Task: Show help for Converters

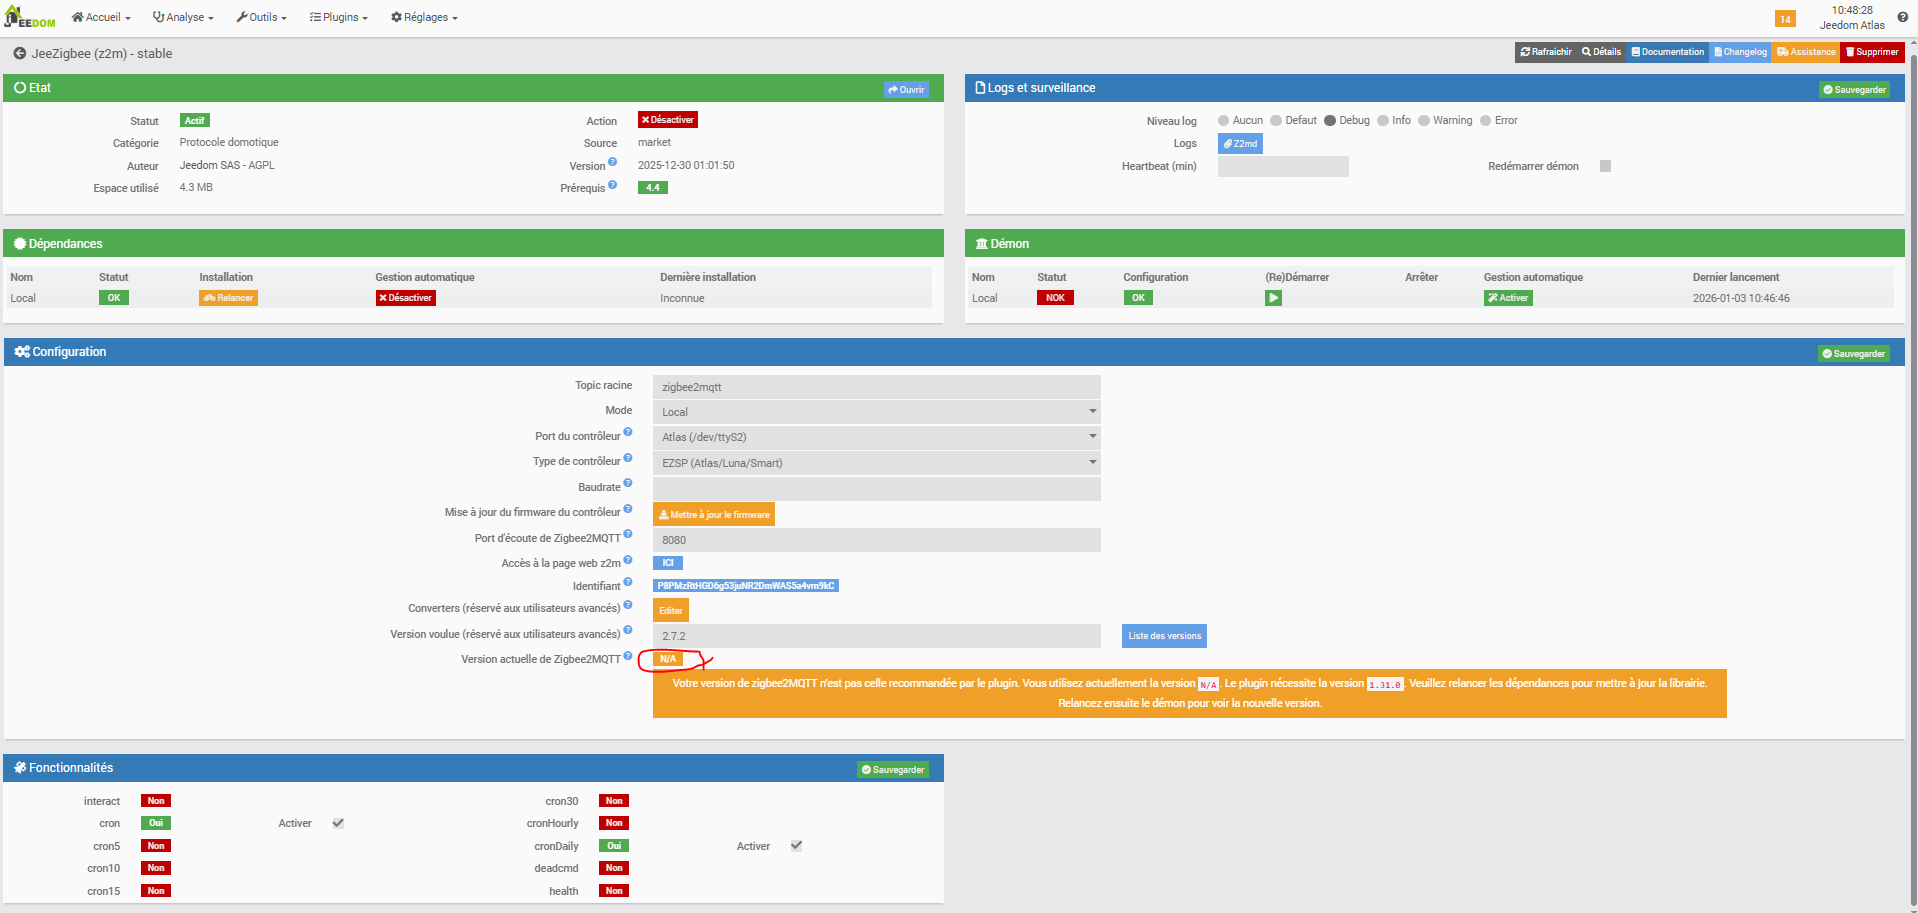Action: click(628, 604)
